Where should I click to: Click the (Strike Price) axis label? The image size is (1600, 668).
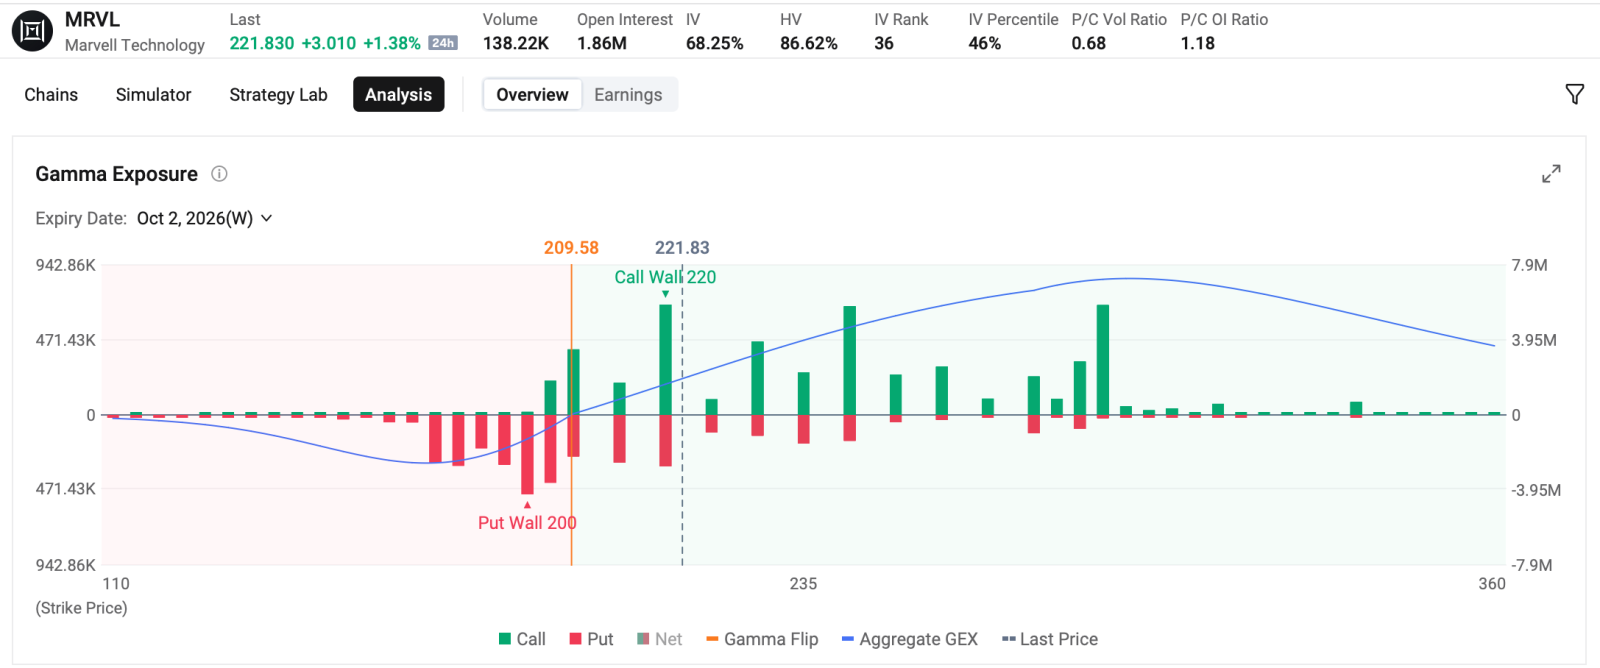coord(82,608)
